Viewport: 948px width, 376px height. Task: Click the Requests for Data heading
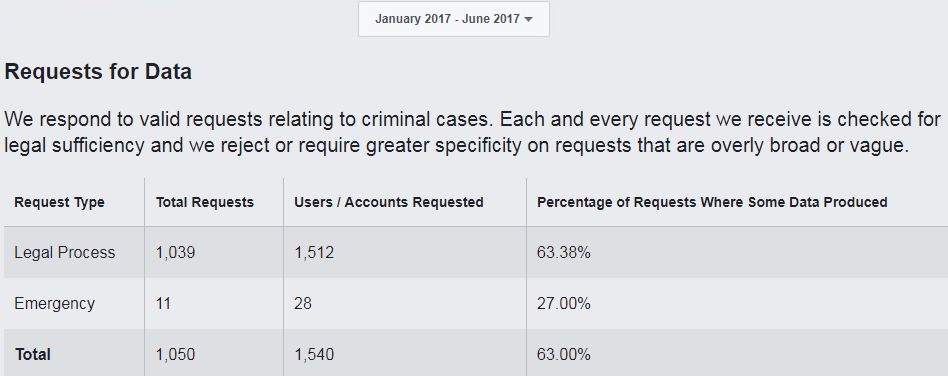[x=98, y=72]
